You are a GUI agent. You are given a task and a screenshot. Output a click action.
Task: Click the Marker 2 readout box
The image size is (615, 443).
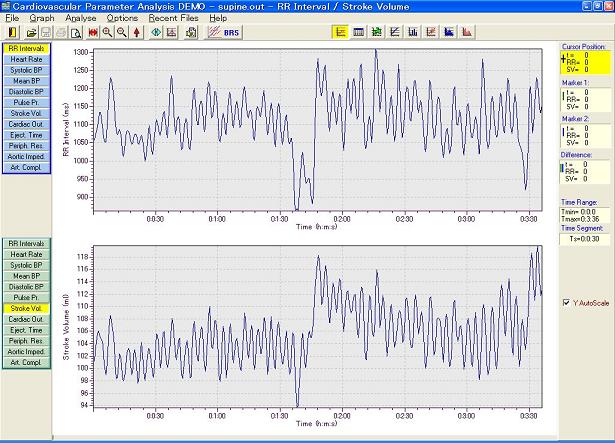pyautogui.click(x=585, y=135)
